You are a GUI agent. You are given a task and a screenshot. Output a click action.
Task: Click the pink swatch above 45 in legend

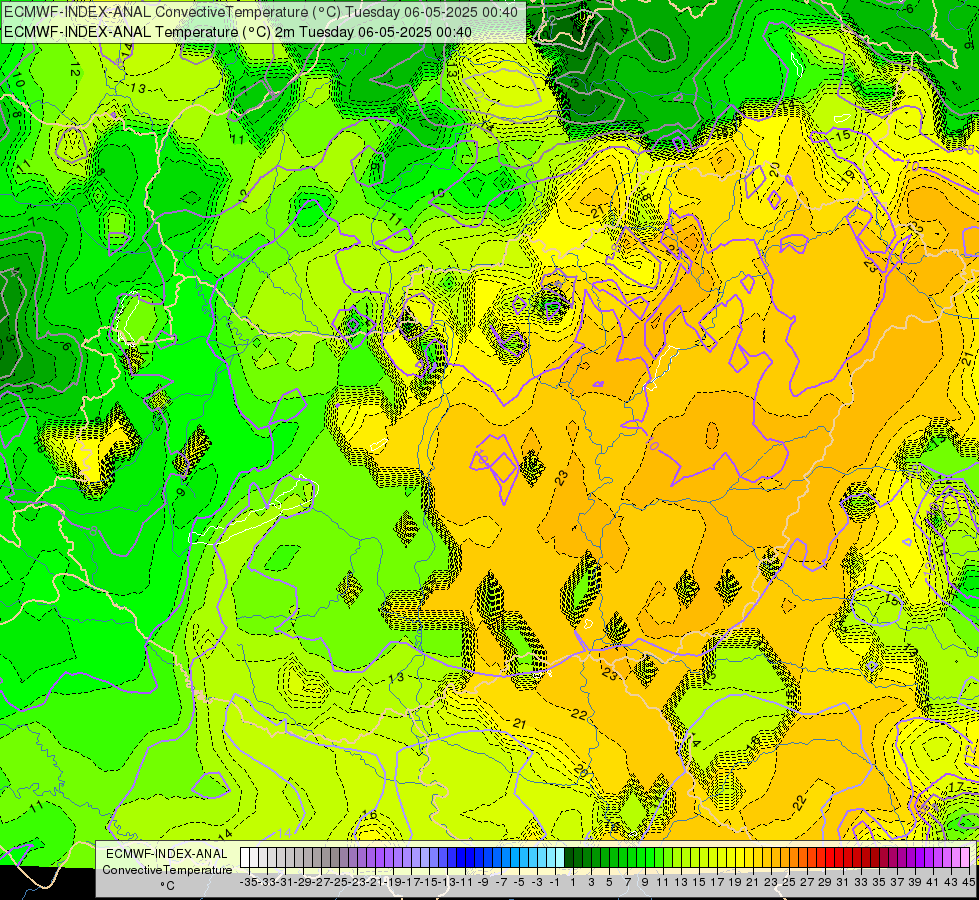point(965,858)
